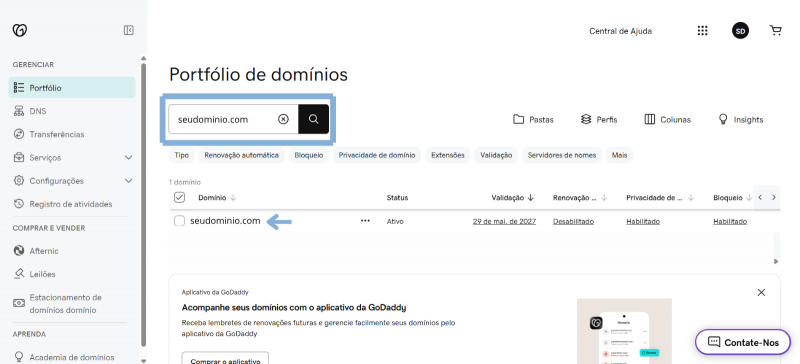This screenshot has width=800, height=364.
Task: Click Habilitado under Privacidade column
Action: tap(643, 222)
